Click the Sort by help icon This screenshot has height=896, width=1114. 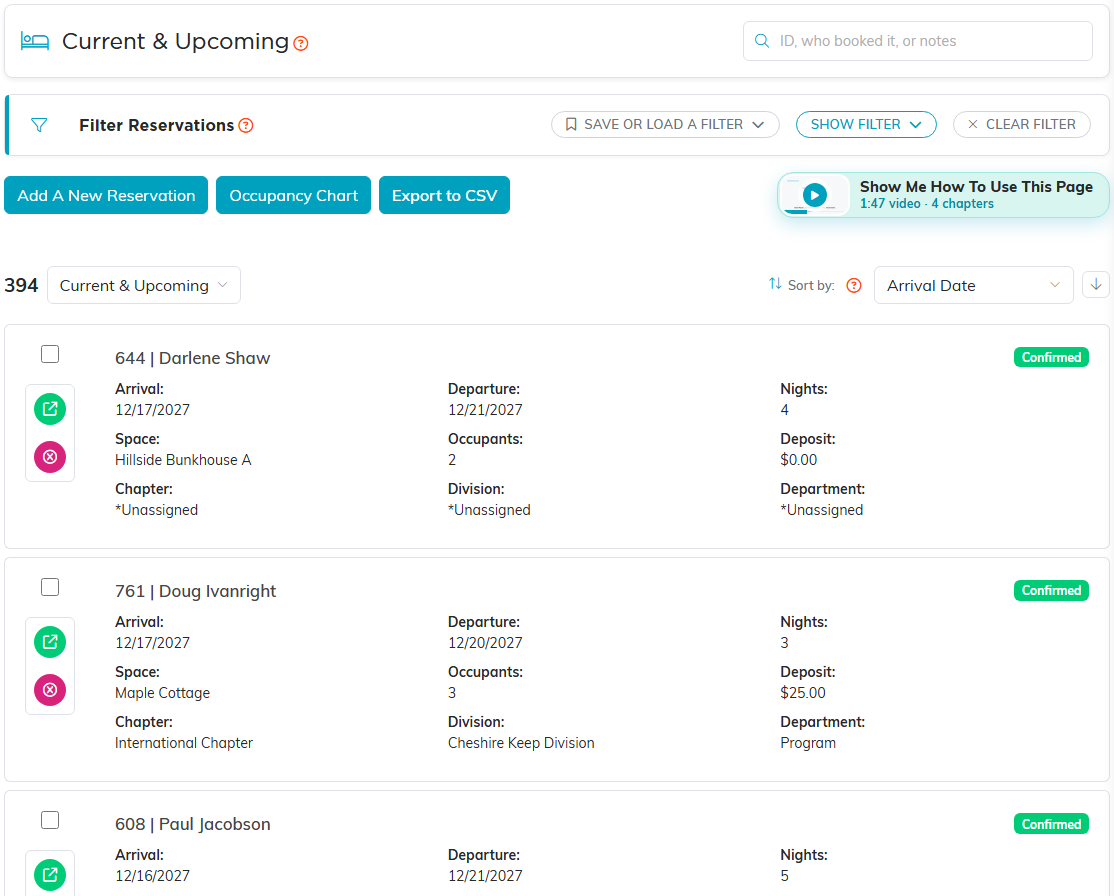(x=854, y=286)
